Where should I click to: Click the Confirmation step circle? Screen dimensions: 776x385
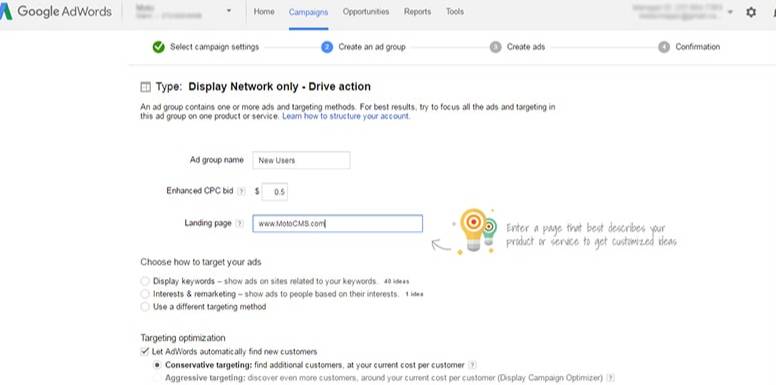tap(664, 47)
